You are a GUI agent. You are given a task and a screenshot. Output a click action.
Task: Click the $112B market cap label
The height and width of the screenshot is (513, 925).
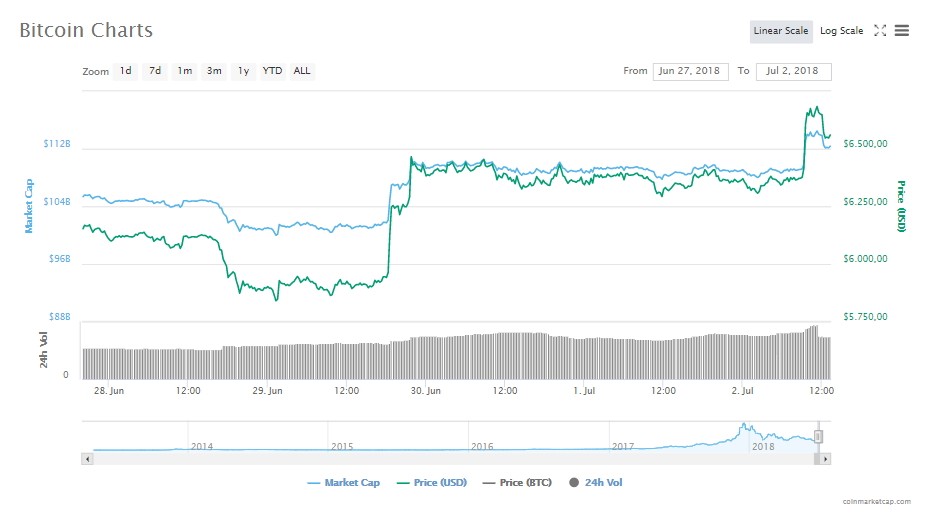(x=57, y=144)
